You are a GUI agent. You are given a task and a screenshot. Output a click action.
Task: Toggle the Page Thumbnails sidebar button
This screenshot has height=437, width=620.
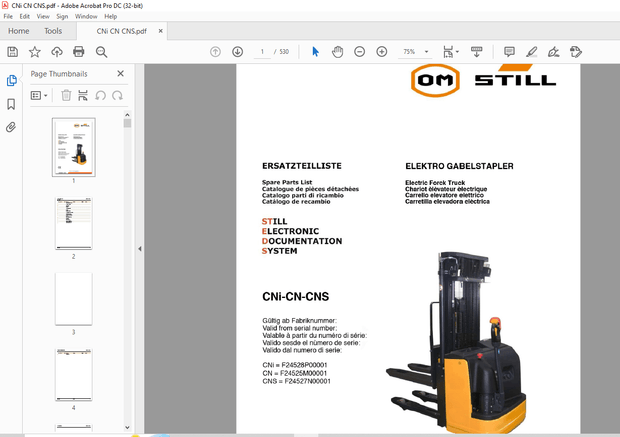12,81
